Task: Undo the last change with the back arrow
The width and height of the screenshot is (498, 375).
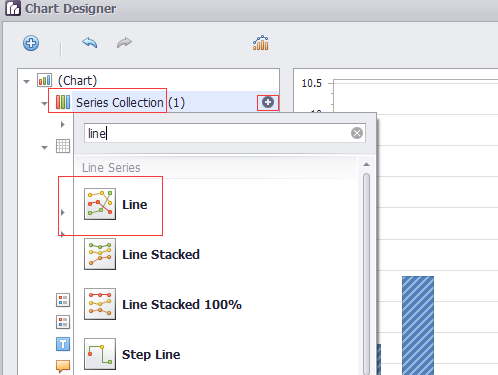Action: 90,43
